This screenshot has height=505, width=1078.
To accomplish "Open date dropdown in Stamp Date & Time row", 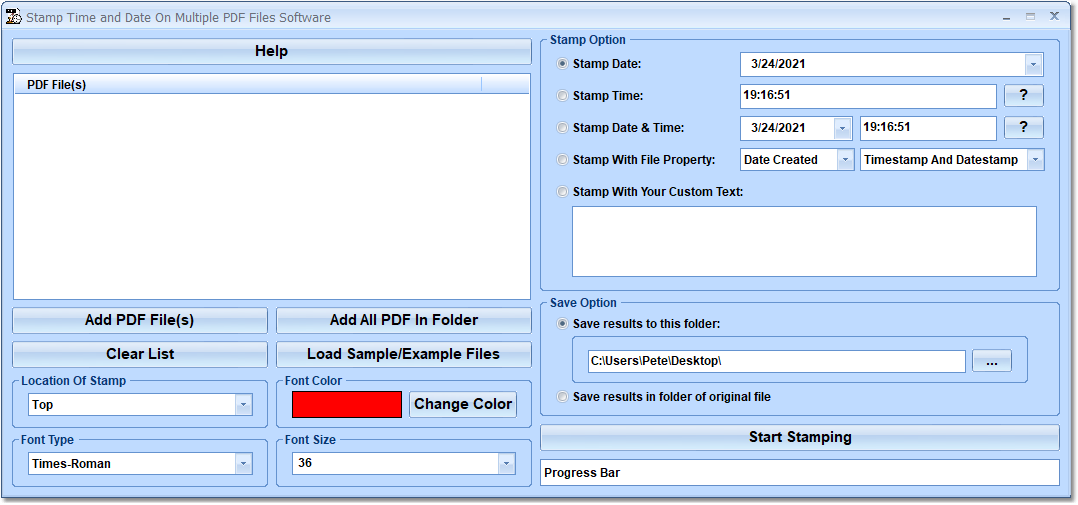I will (x=843, y=128).
